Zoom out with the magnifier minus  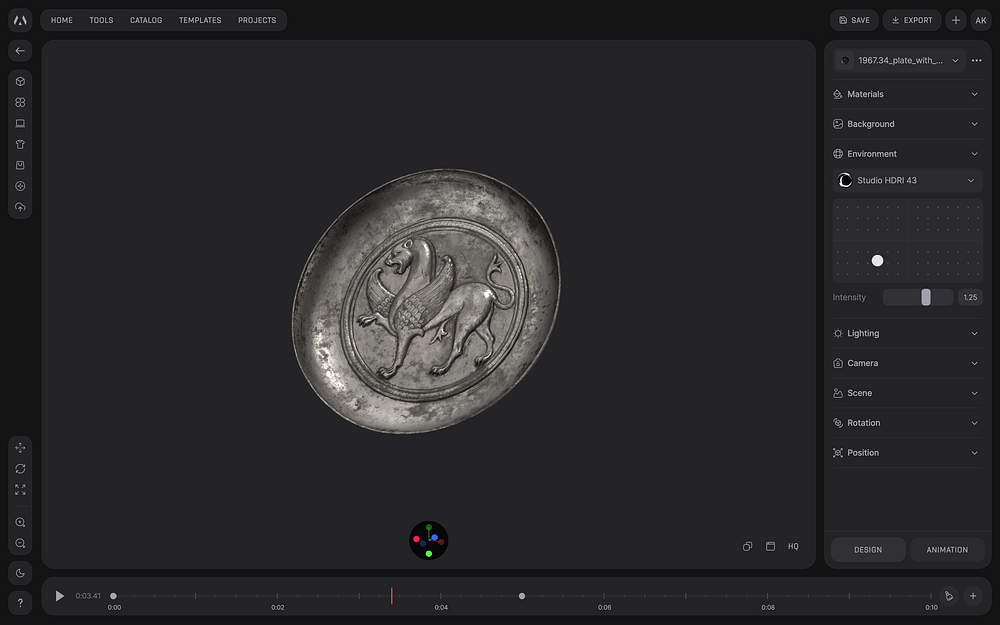click(20, 543)
